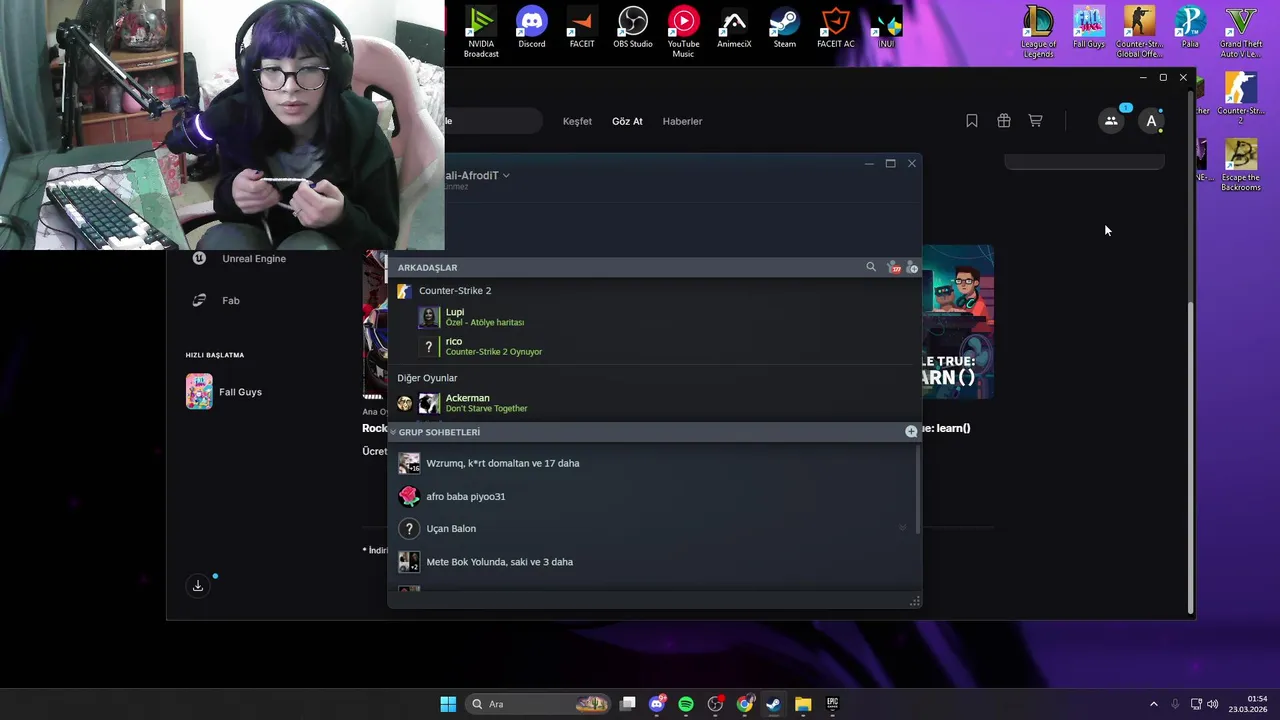This screenshot has width=1280, height=720.
Task: Open the shopping cart in Epic launcher
Action: point(1035,121)
